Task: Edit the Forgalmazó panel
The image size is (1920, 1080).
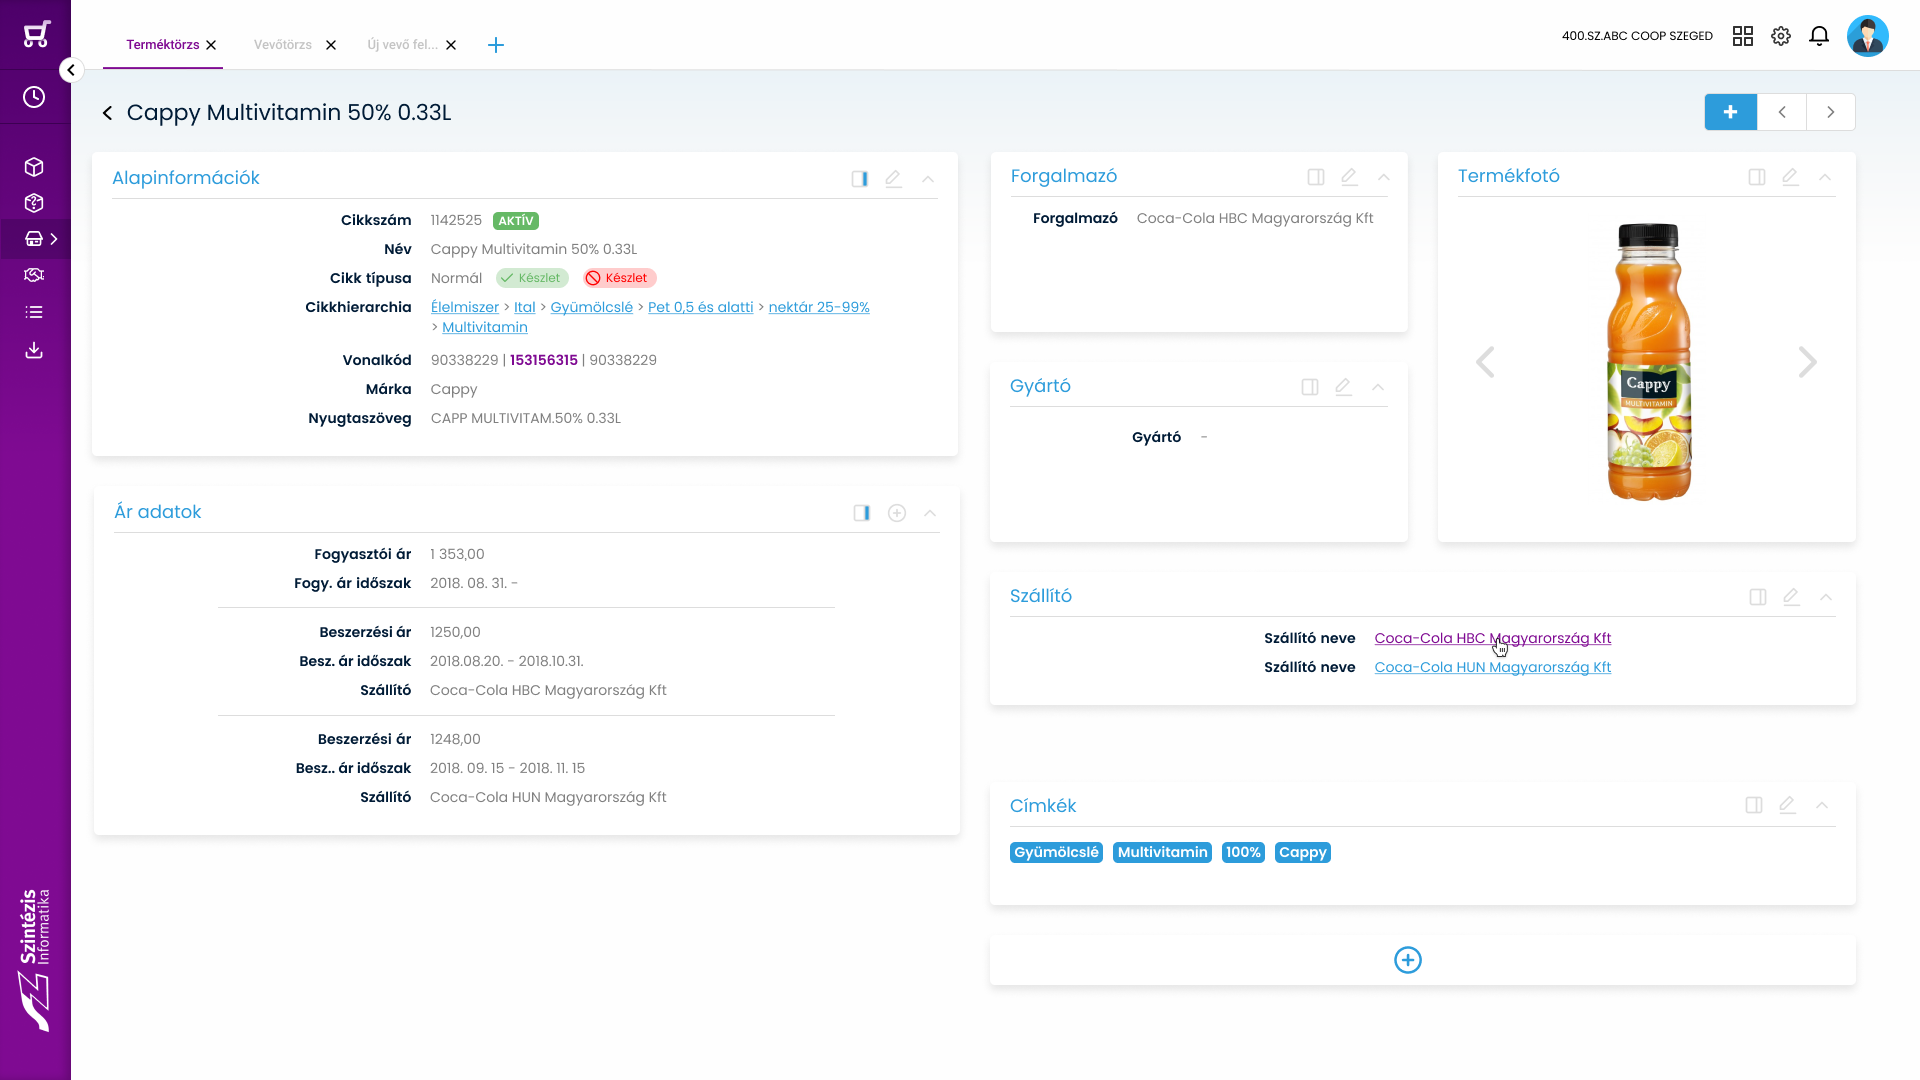Action: [x=1349, y=177]
